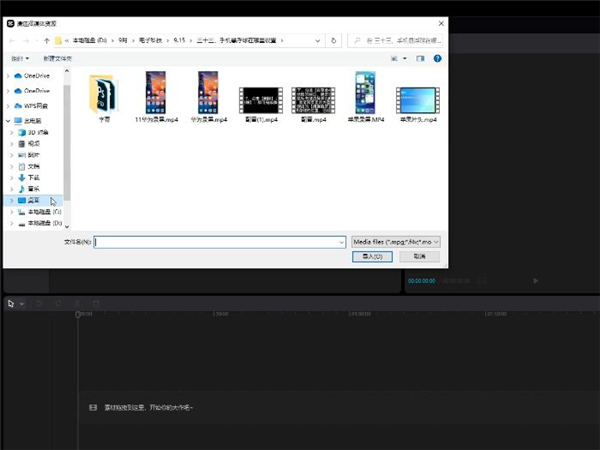Click the Cancel (取消) button
This screenshot has height=450, width=600.
(419, 256)
